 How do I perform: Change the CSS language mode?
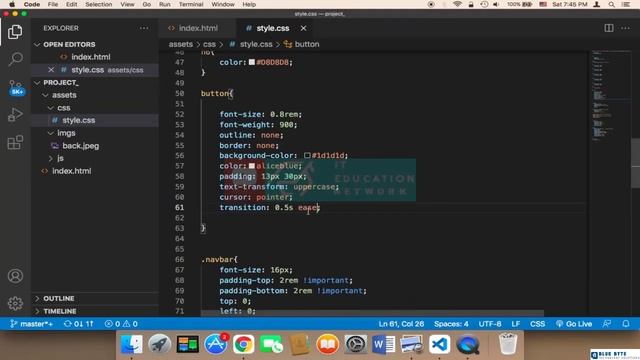538,324
